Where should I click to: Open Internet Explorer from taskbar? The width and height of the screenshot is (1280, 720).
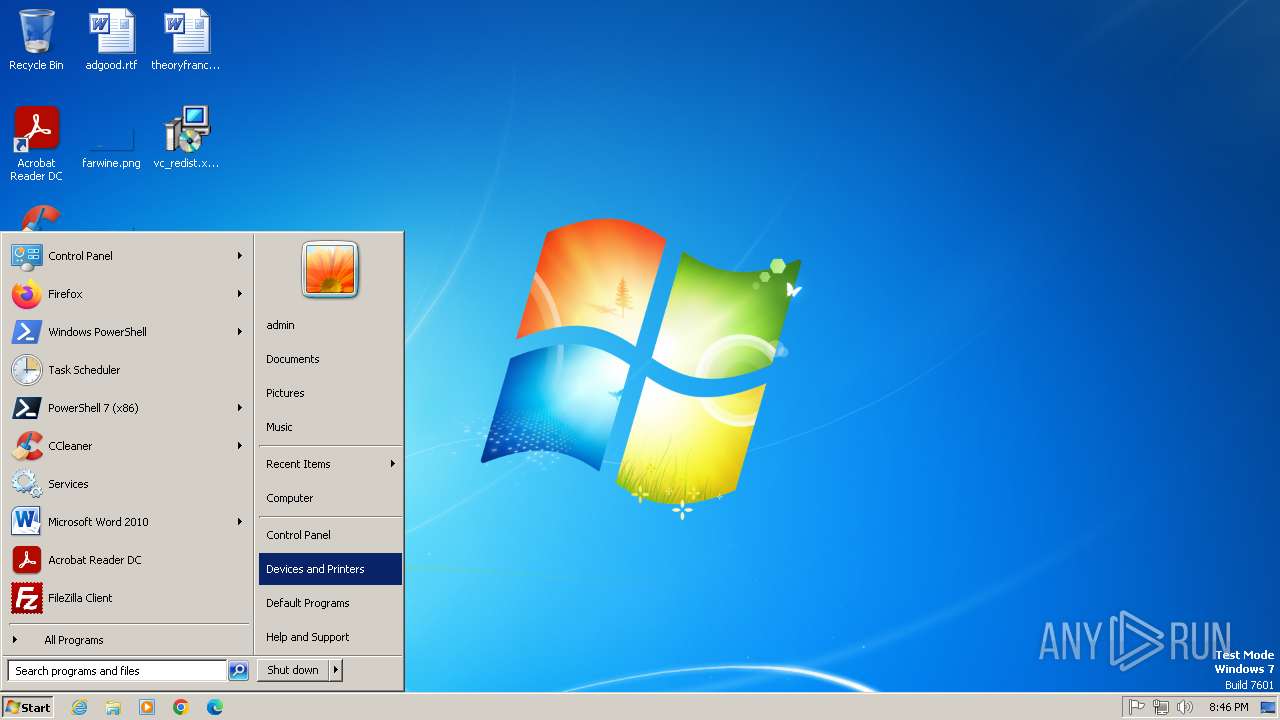pos(79,707)
